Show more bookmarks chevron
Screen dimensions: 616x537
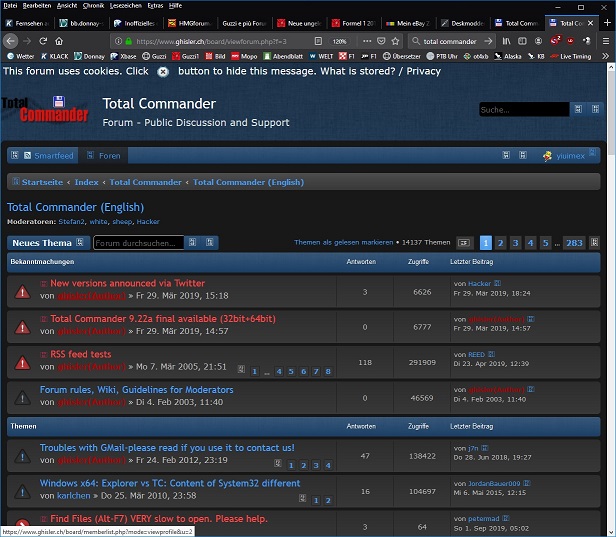click(605, 56)
